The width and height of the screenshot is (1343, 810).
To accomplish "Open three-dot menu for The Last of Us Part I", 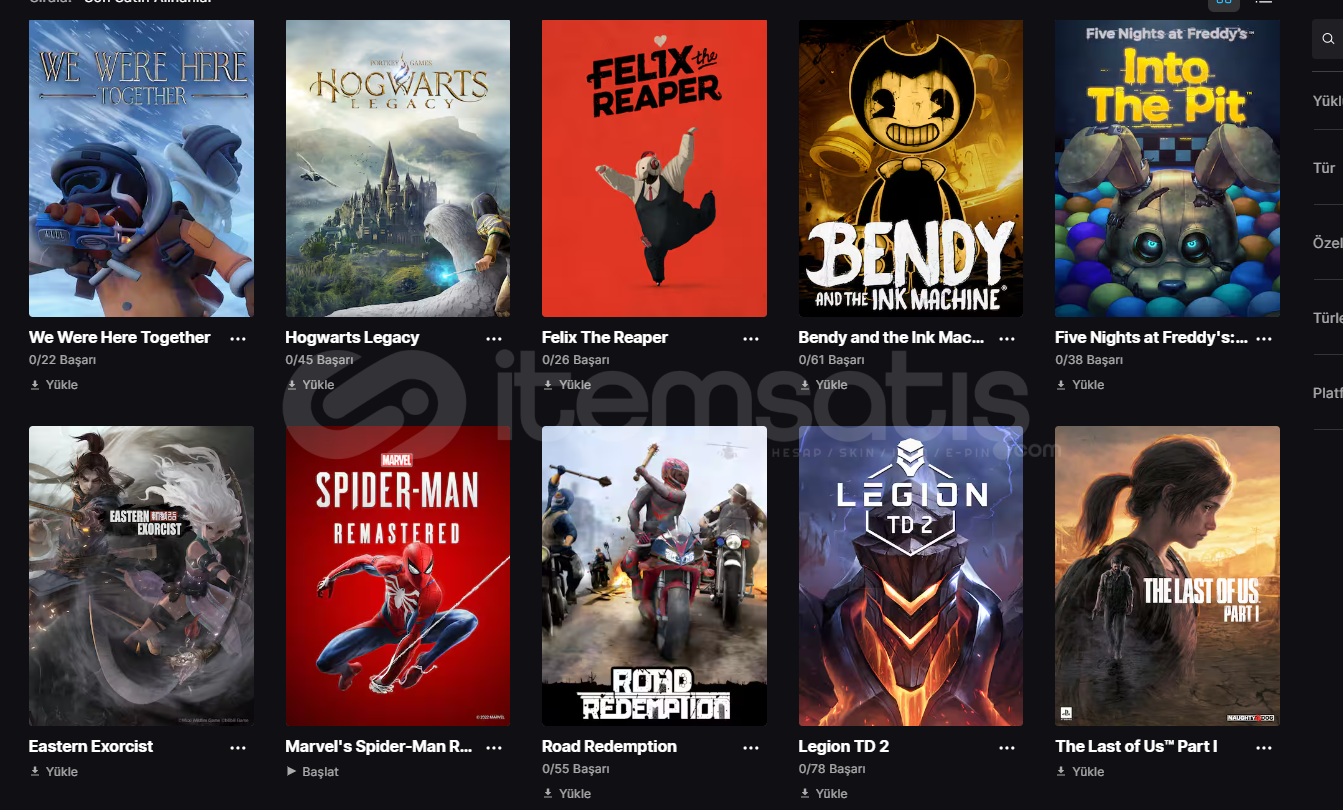I will 1264,748.
